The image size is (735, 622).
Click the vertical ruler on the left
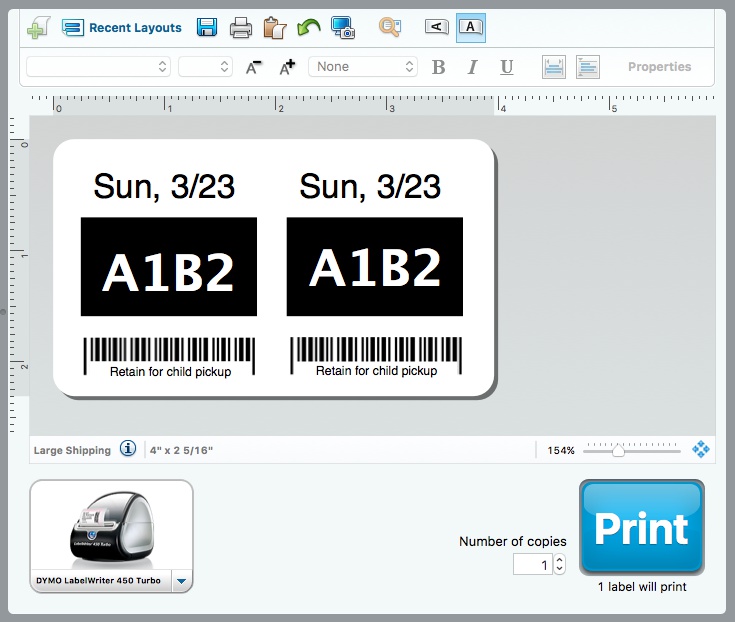[x=19, y=274]
